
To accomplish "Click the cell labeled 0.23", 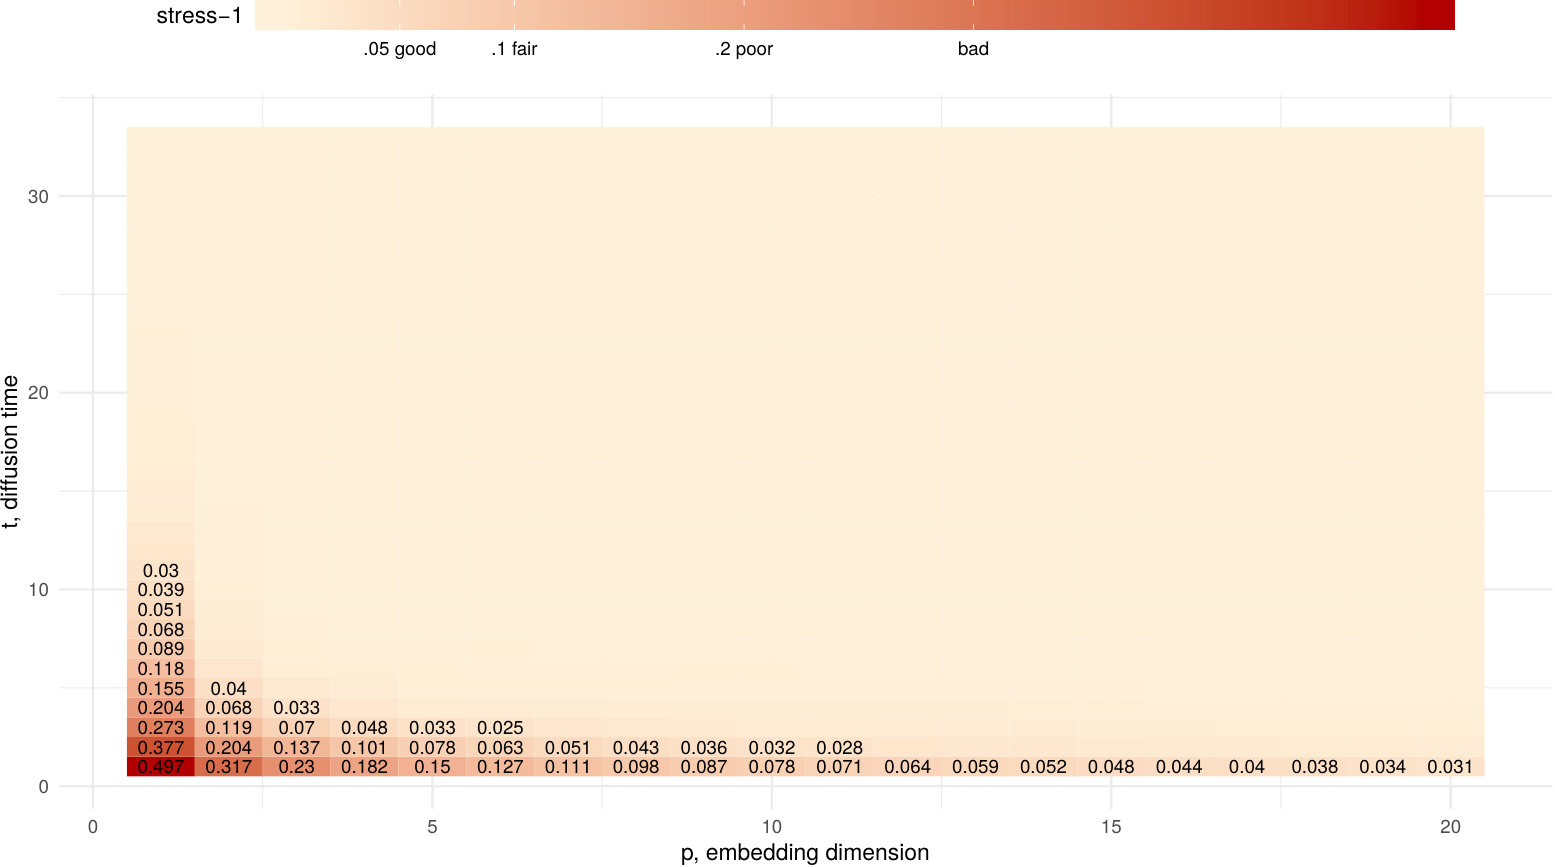I will 297,767.
